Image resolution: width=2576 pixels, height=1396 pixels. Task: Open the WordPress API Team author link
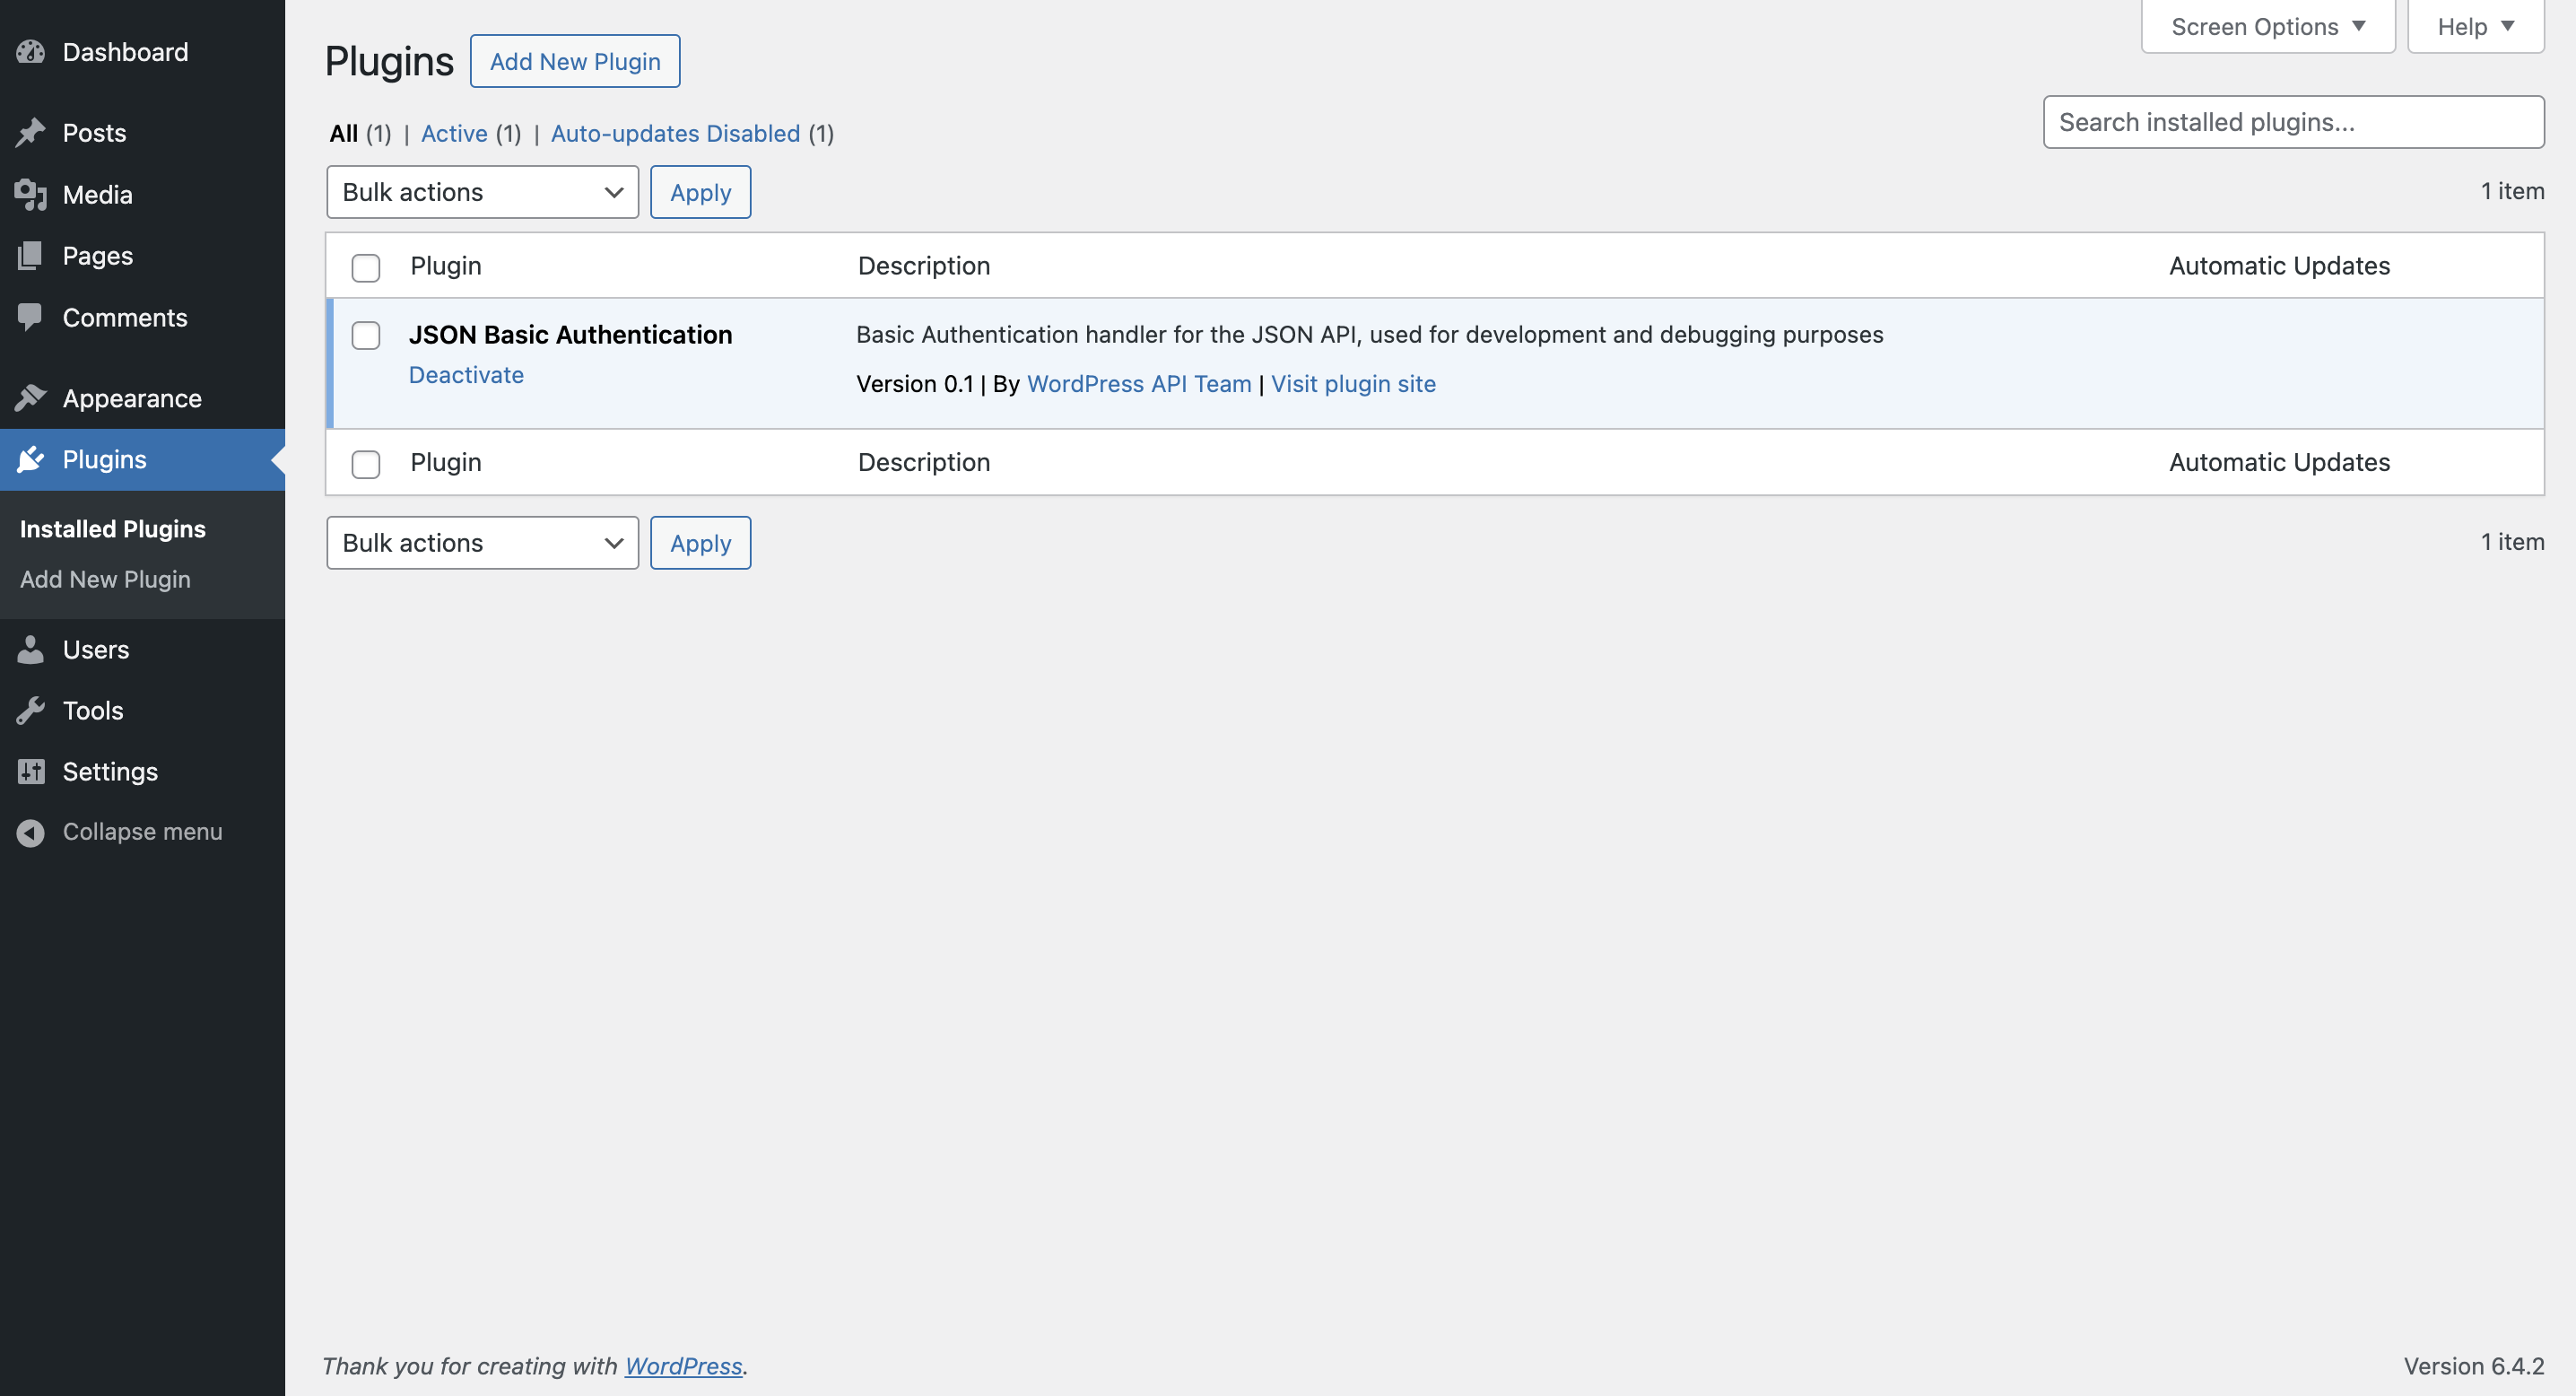pyautogui.click(x=1139, y=384)
